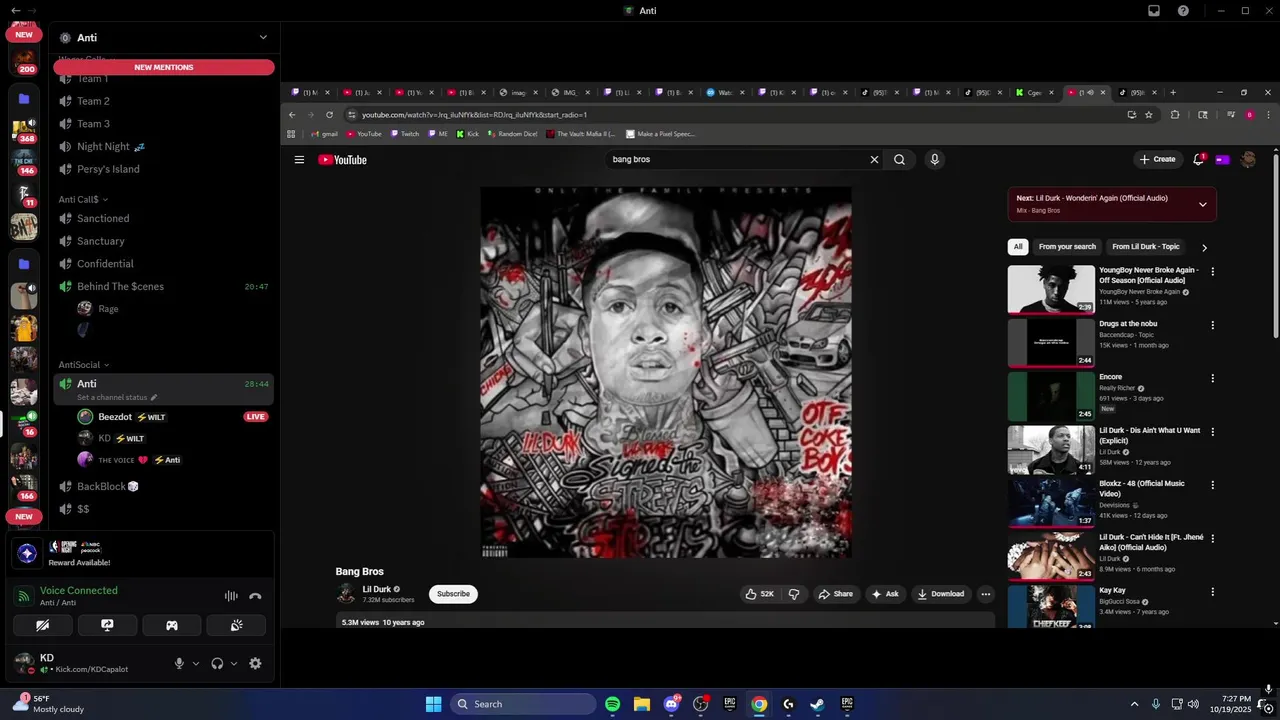Open options for Drugs at the nobu

[1213, 325]
